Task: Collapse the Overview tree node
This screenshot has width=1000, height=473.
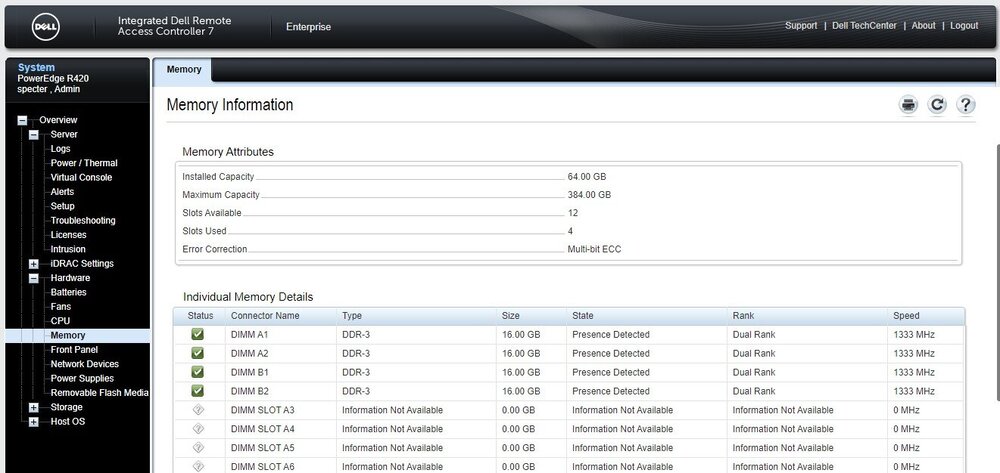Action: click(x=22, y=120)
